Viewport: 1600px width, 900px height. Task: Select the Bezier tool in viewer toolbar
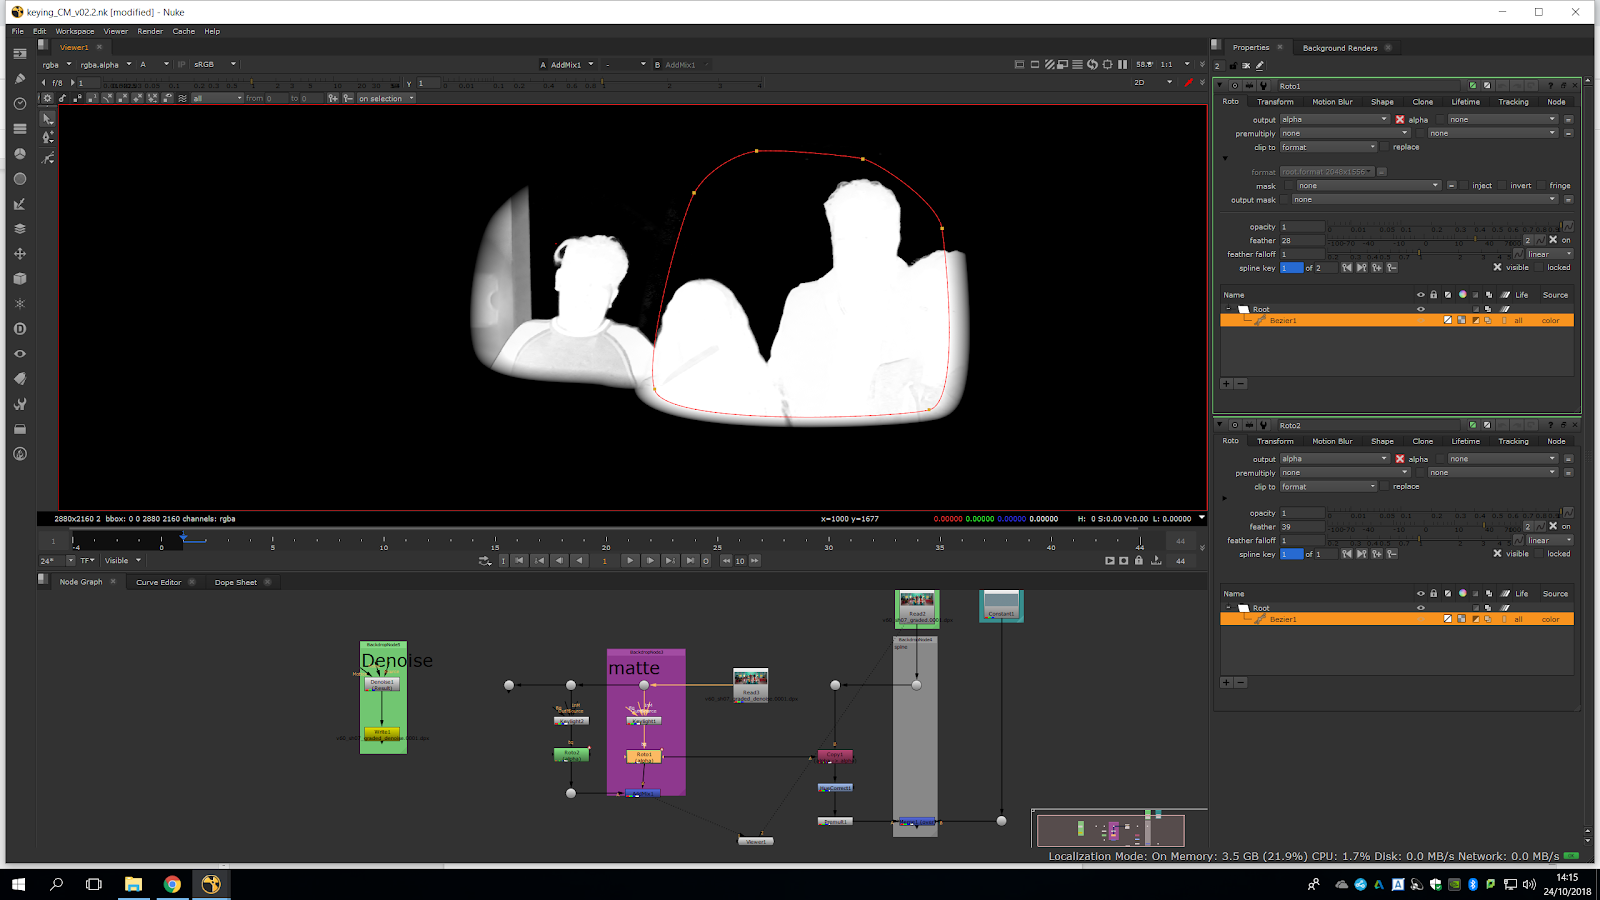pos(48,138)
